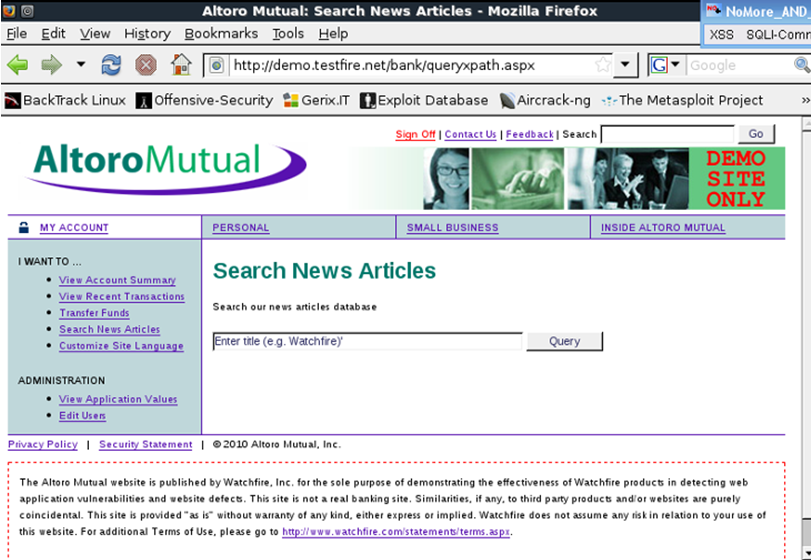Viewport: 811px width, 560px height.
Task: Click the Go search button
Action: coord(756,134)
